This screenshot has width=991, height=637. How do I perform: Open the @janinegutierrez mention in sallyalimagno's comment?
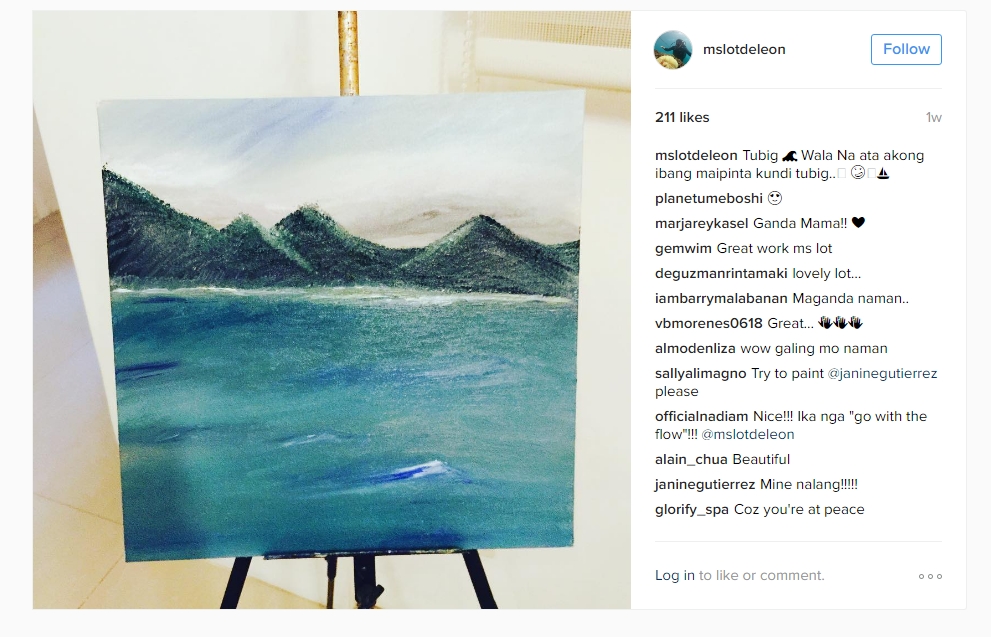(x=882, y=373)
